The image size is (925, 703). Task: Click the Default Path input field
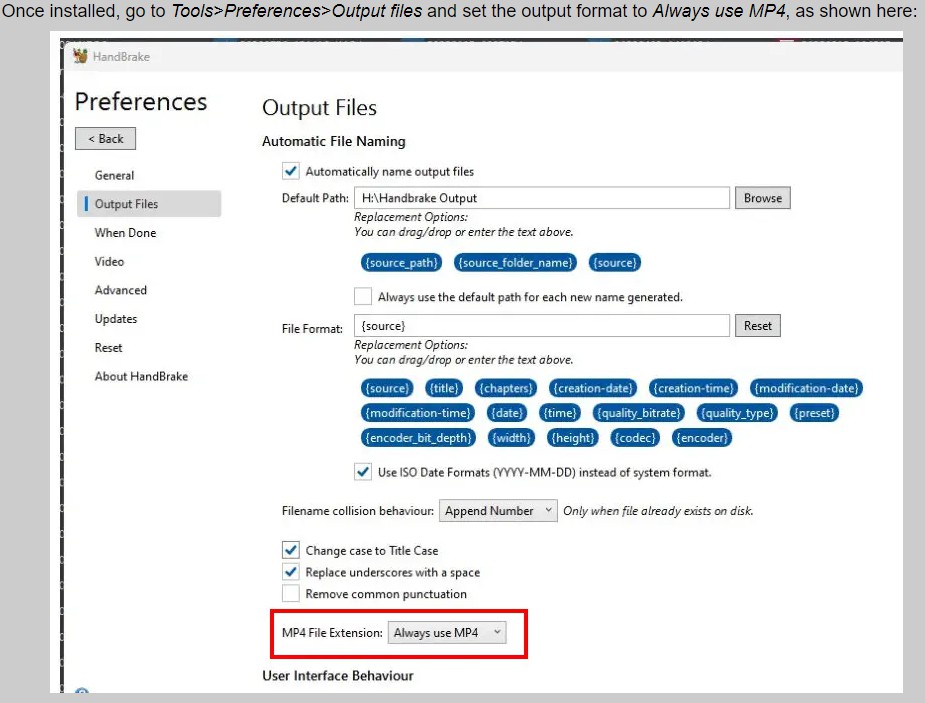(542, 198)
